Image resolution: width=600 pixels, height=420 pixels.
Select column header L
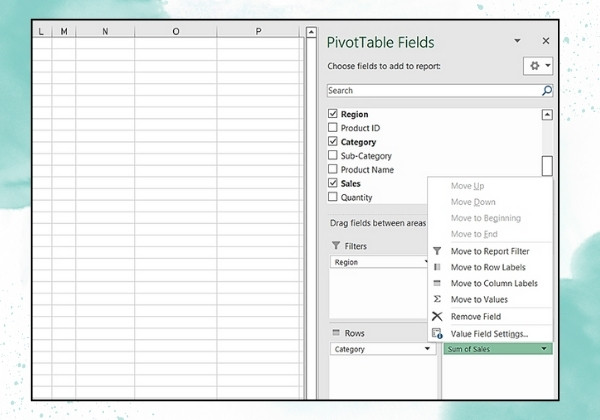click(41, 31)
